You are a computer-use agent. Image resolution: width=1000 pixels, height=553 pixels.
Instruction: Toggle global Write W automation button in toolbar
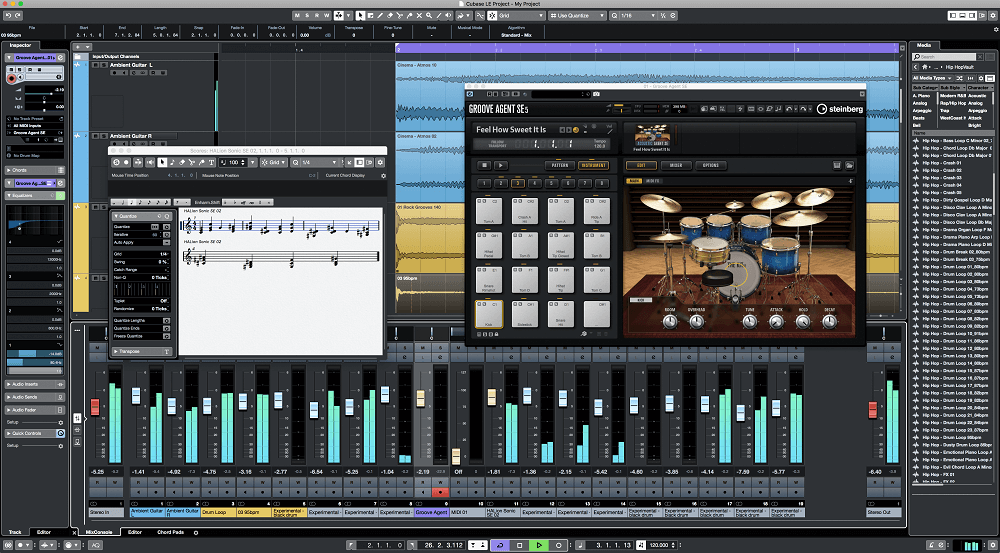pyautogui.click(x=327, y=15)
